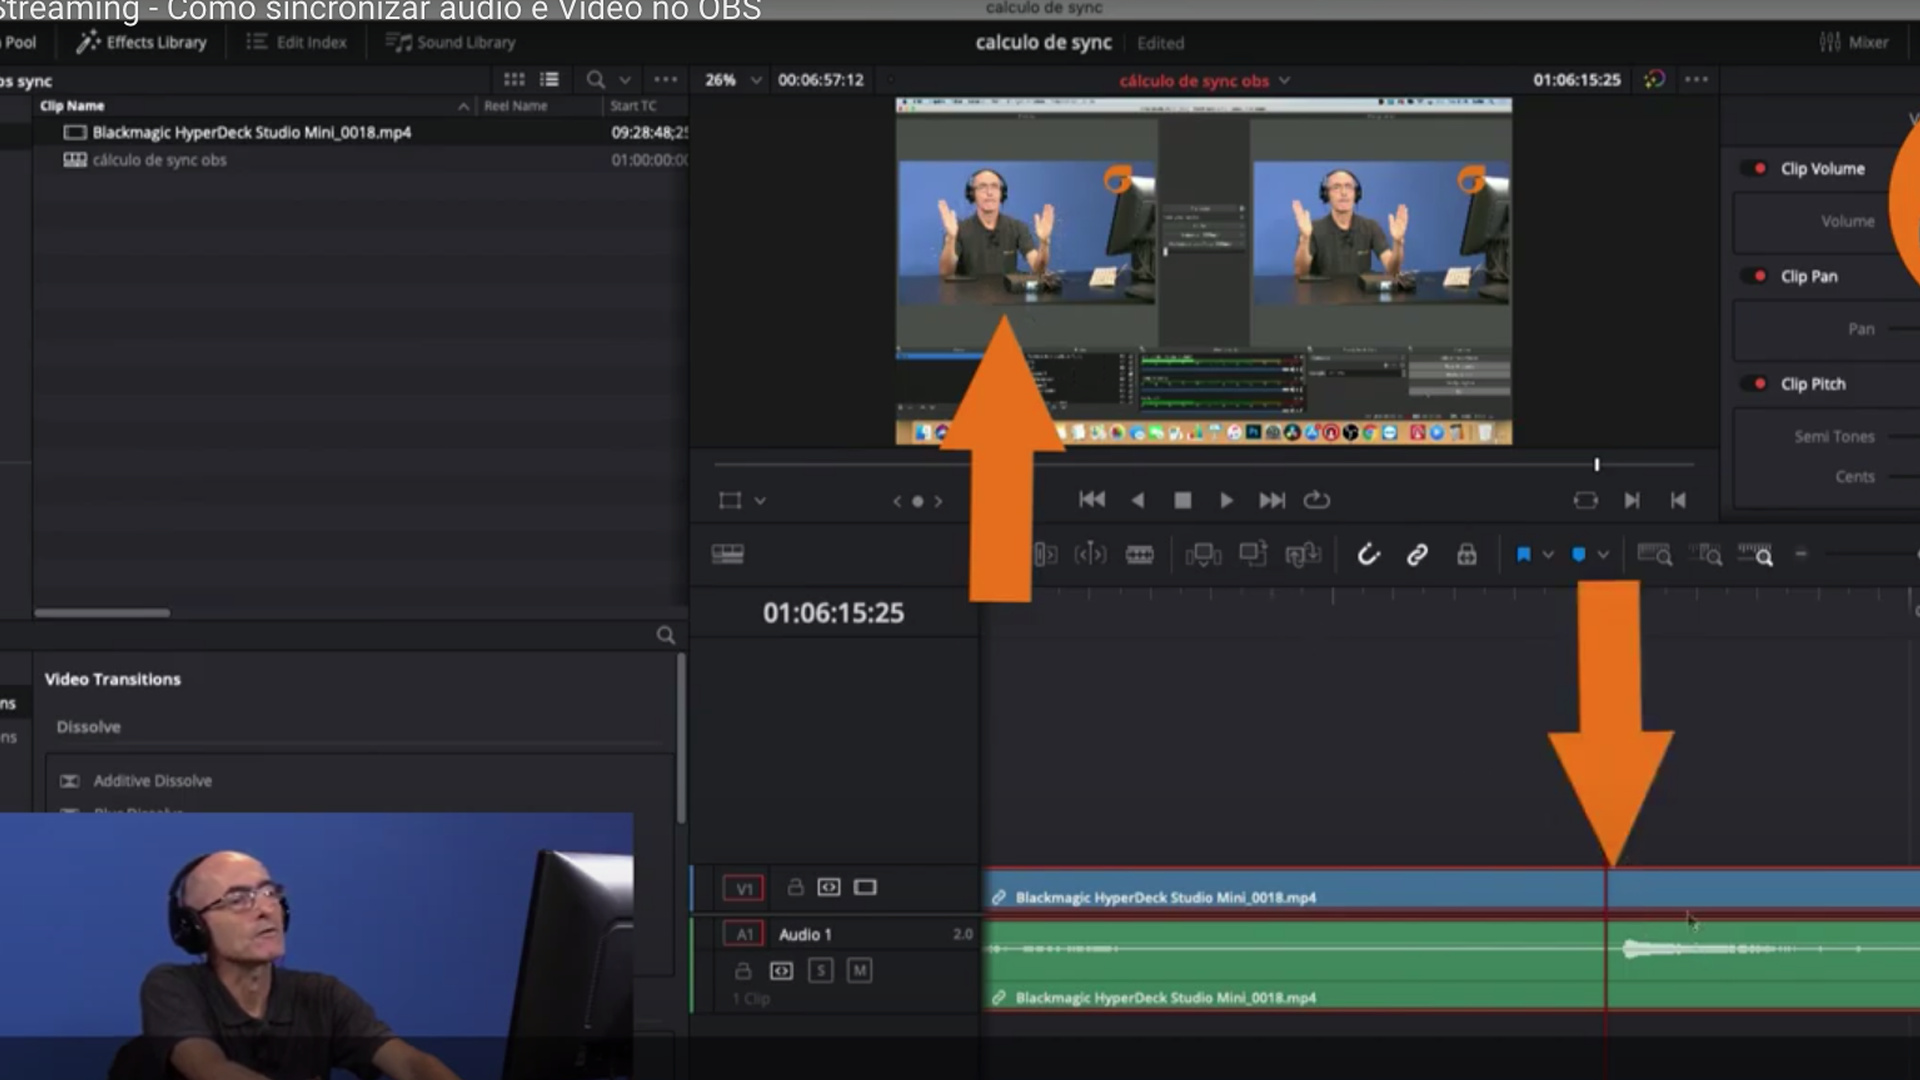The height and width of the screenshot is (1080, 1920).
Task: Open viewer options three-dot menu
Action: (x=1696, y=79)
